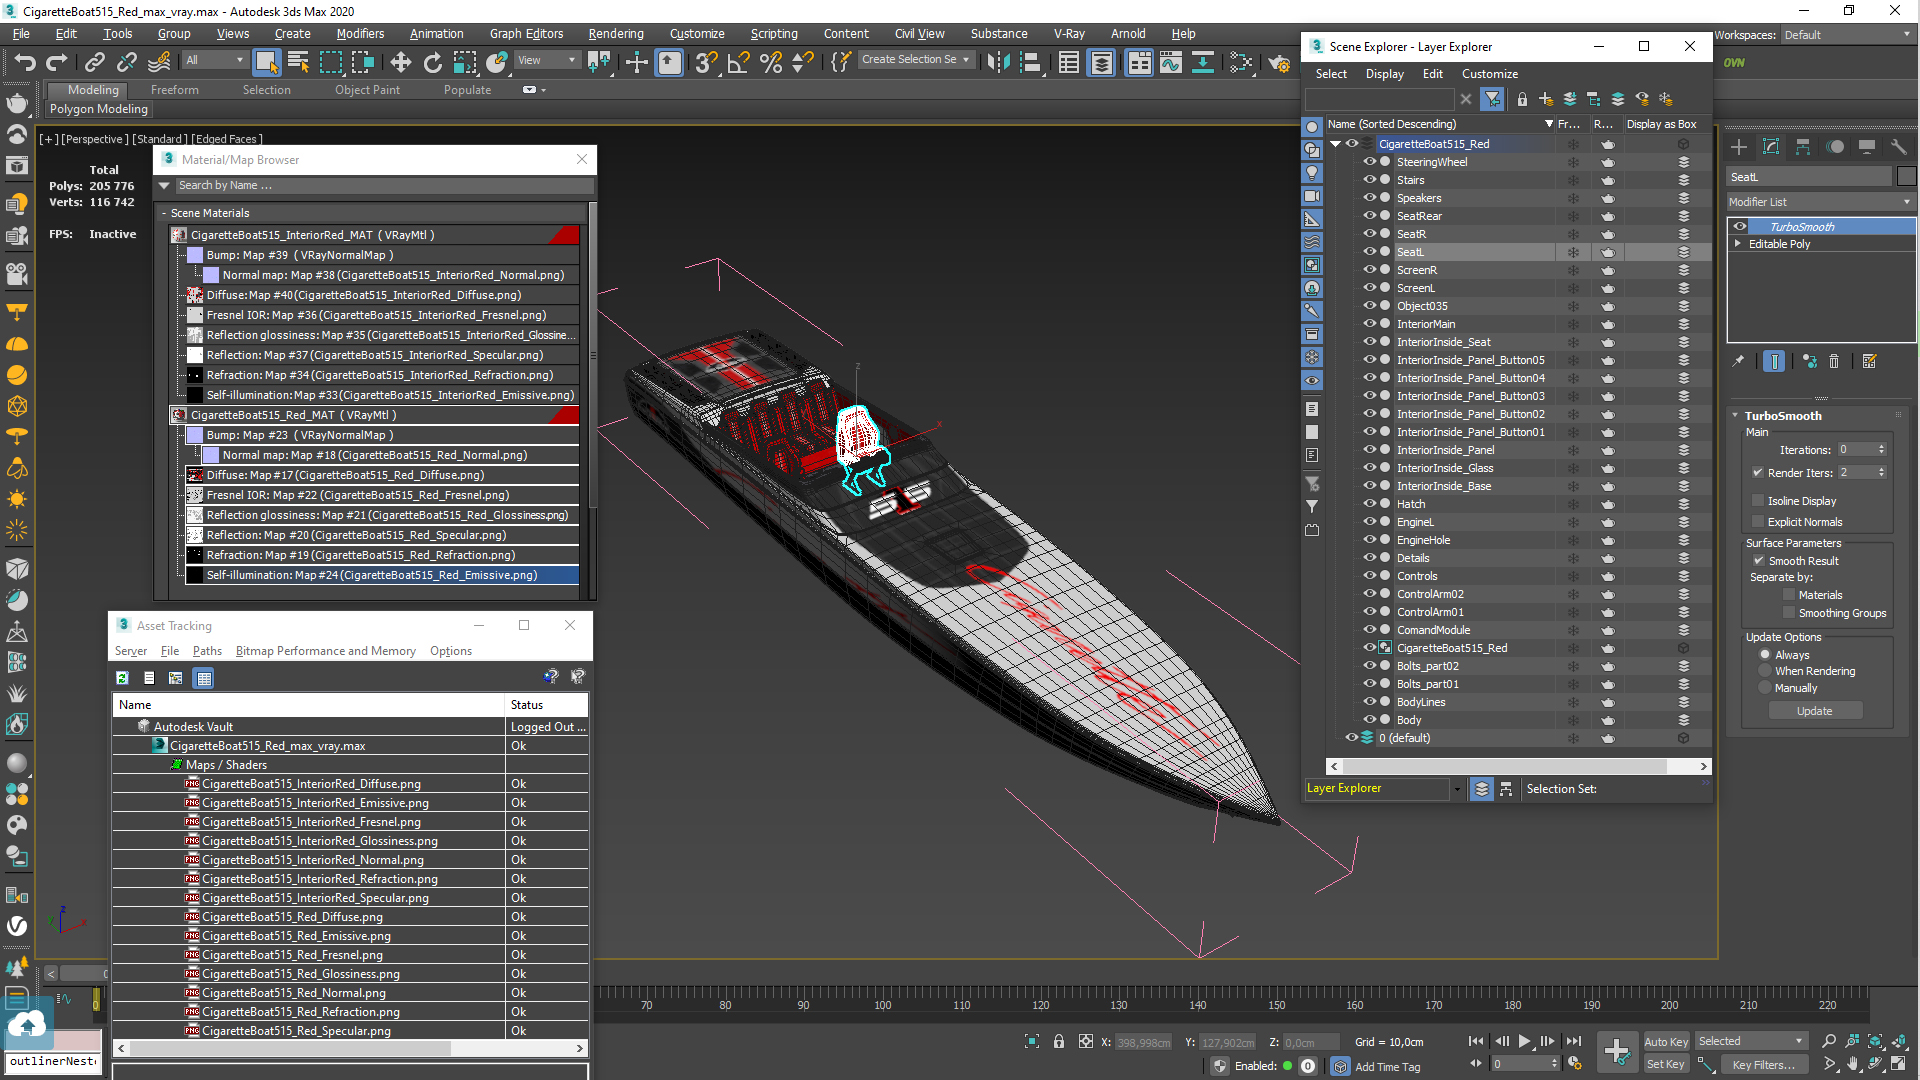This screenshot has width=1920, height=1080.
Task: Collapse the TurboSmooth rollout
Action: 1735,416
